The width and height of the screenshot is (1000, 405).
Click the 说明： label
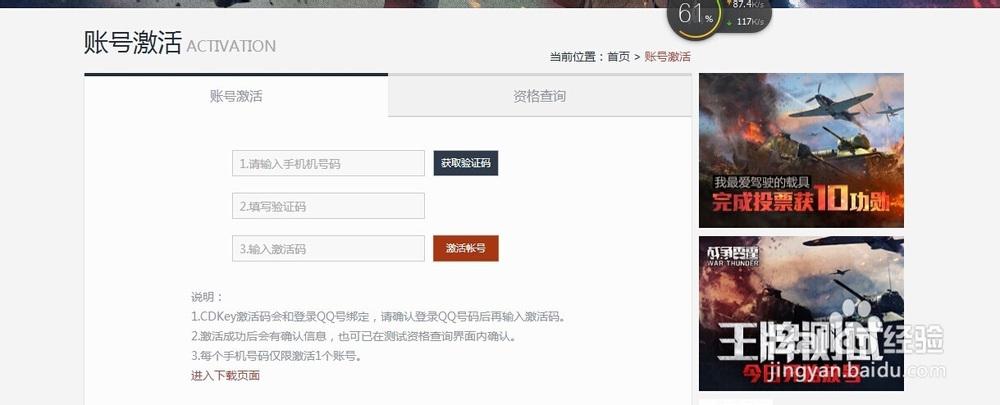point(208,297)
